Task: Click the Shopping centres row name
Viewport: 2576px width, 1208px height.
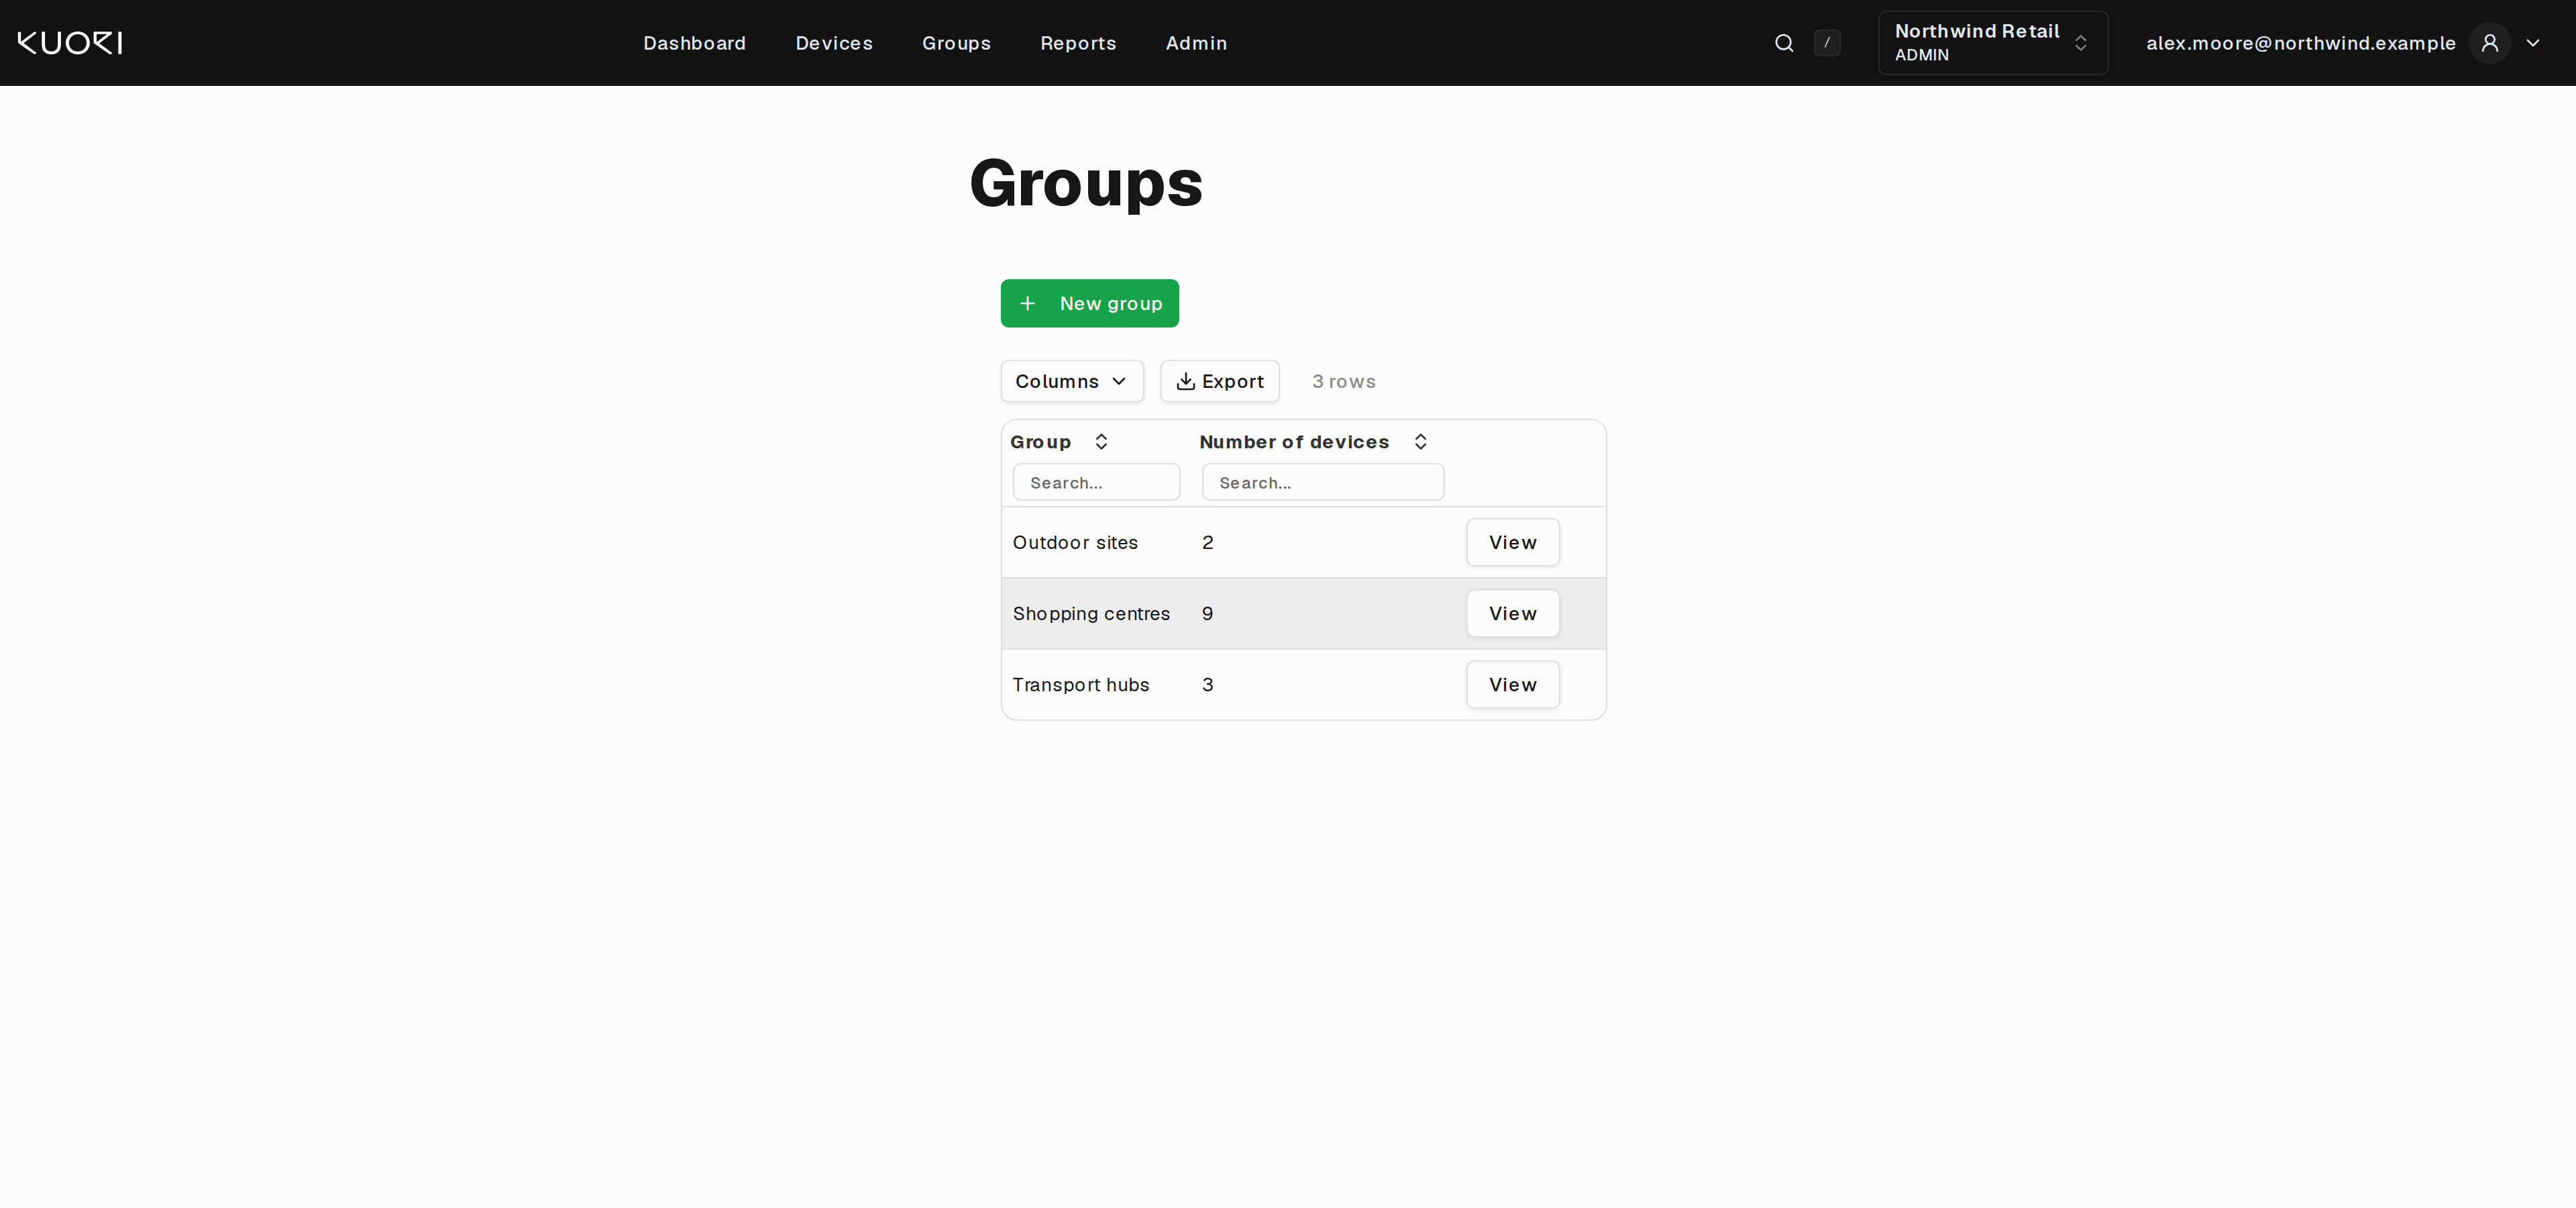Action: [1091, 613]
